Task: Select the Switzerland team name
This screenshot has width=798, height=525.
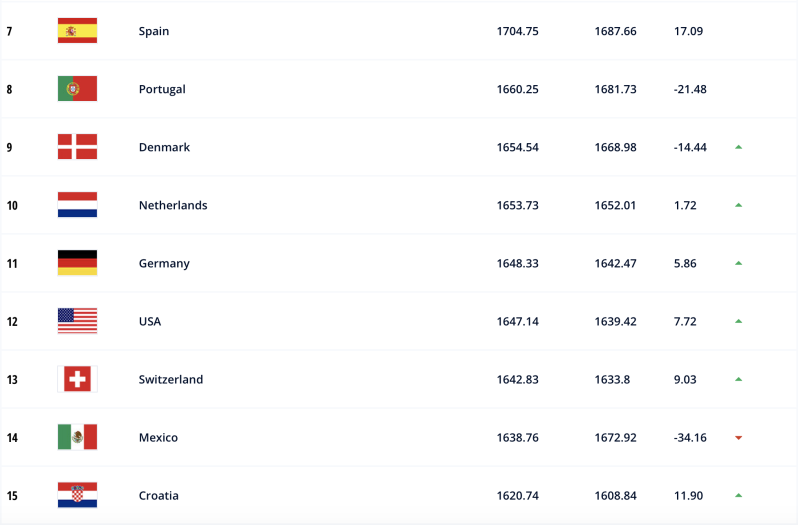Action: point(171,380)
